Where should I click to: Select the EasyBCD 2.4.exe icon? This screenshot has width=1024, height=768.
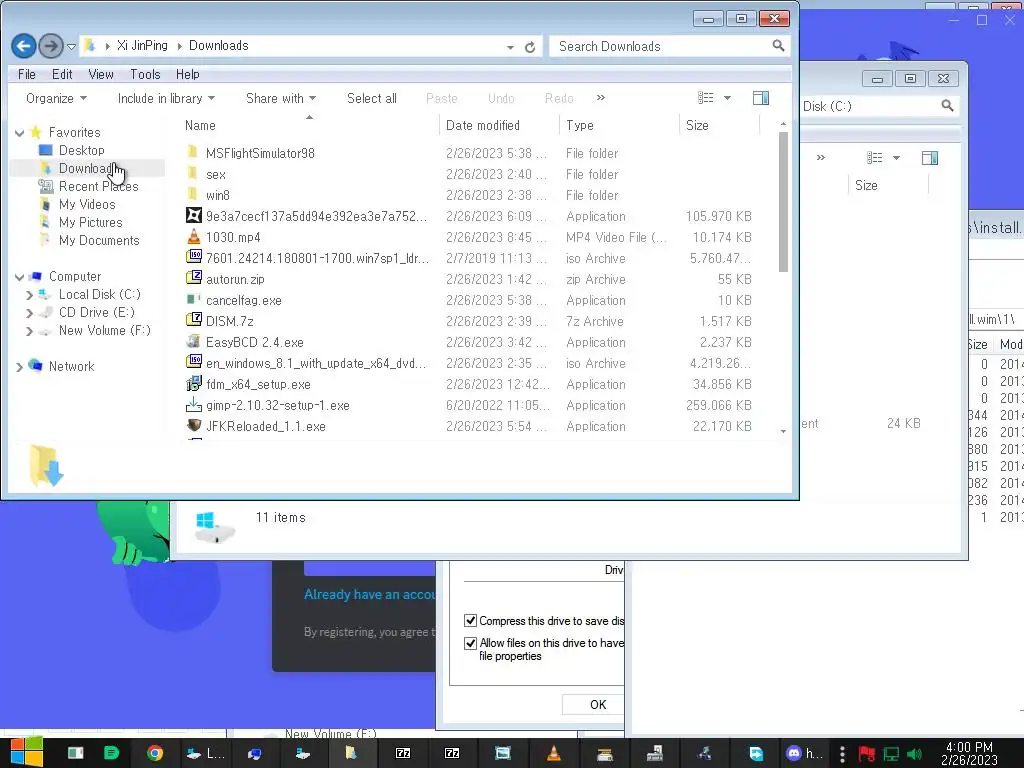coord(193,341)
